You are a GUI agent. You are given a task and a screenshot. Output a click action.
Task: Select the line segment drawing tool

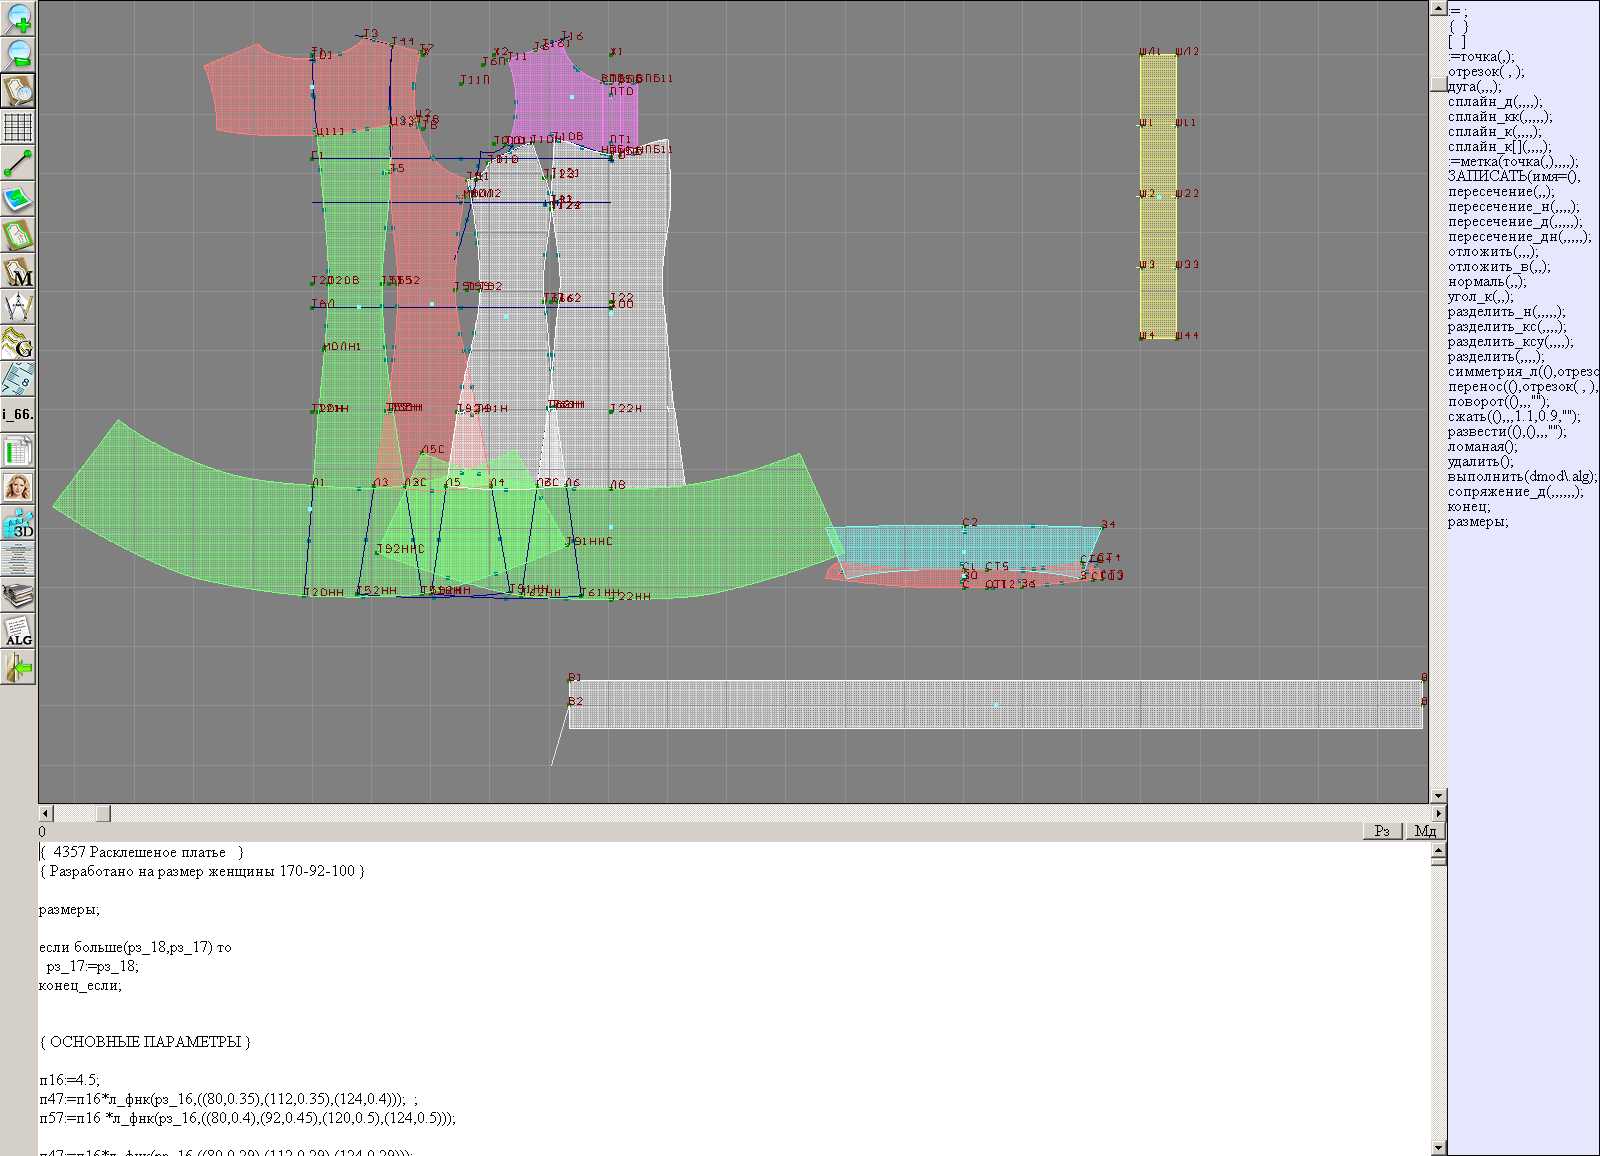coord(18,163)
